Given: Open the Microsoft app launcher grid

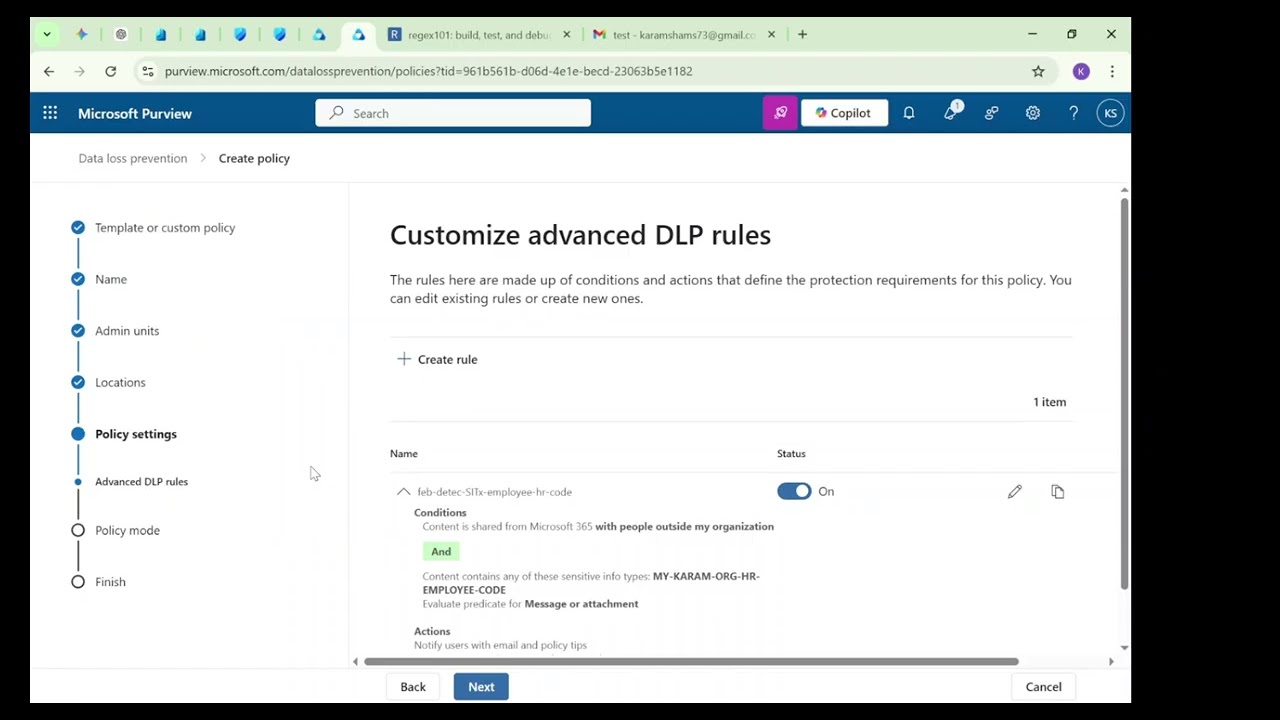Looking at the screenshot, I should 50,113.
